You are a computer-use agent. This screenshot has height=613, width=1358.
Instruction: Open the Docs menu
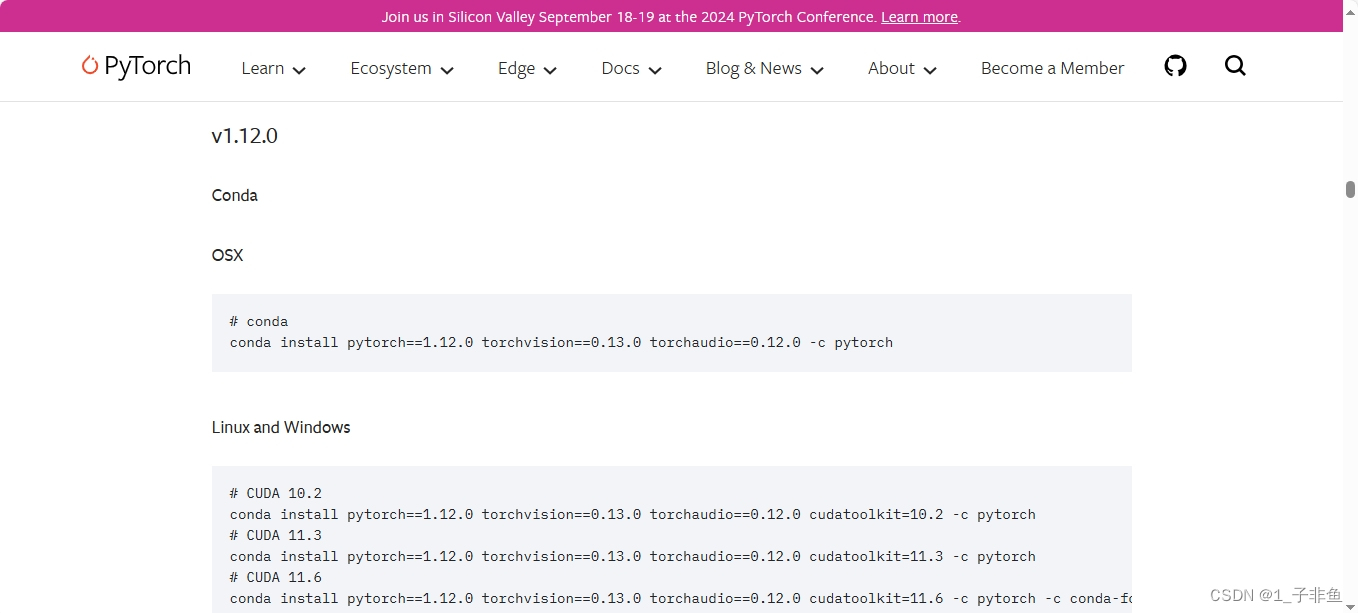pos(620,68)
